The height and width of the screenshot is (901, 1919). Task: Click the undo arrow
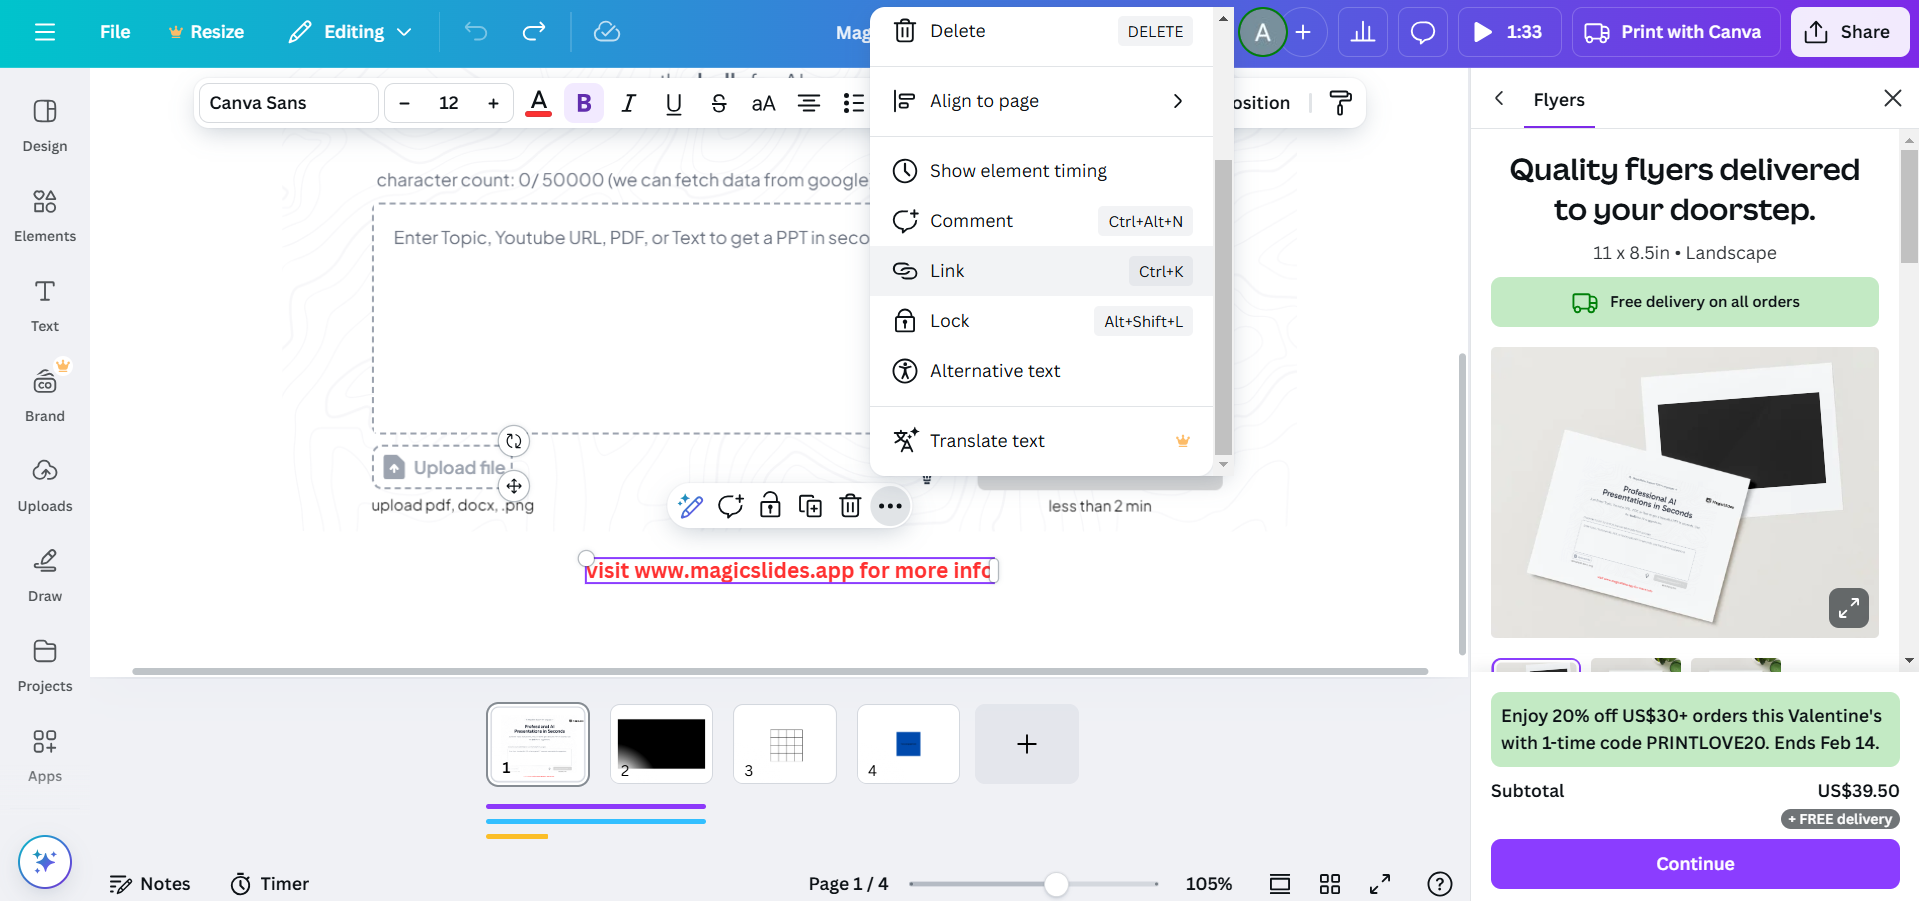pos(476,32)
